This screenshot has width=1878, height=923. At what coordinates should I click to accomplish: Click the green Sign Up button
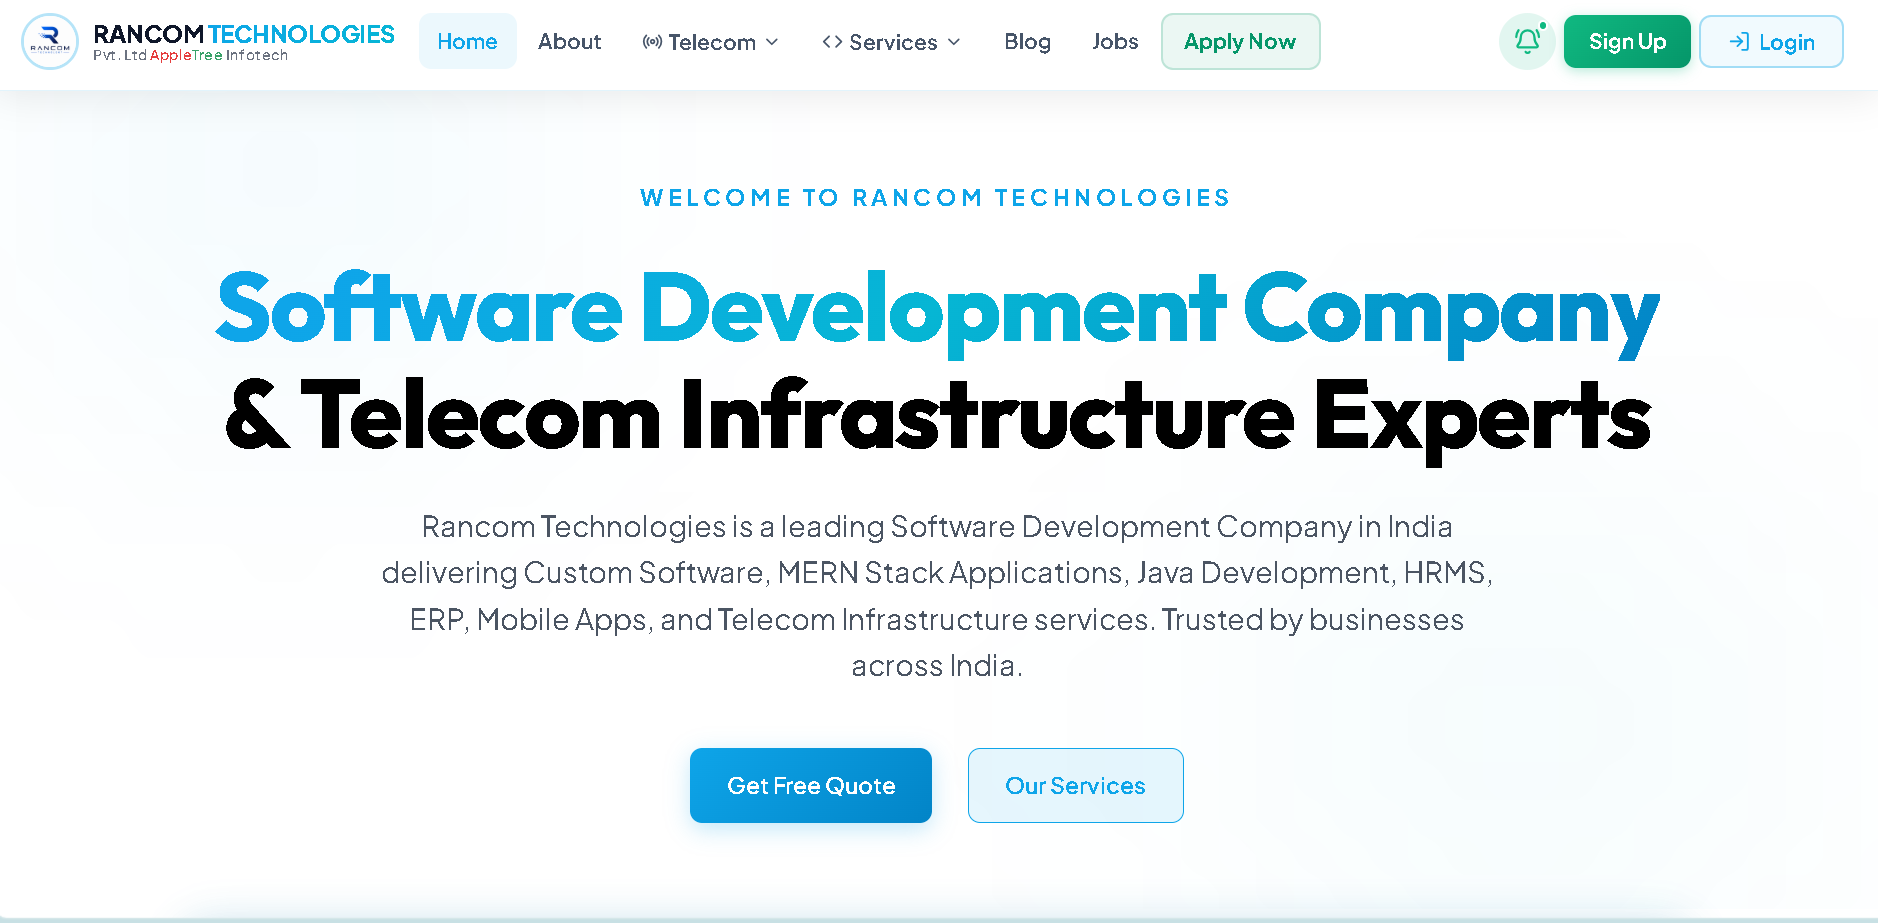tap(1627, 41)
